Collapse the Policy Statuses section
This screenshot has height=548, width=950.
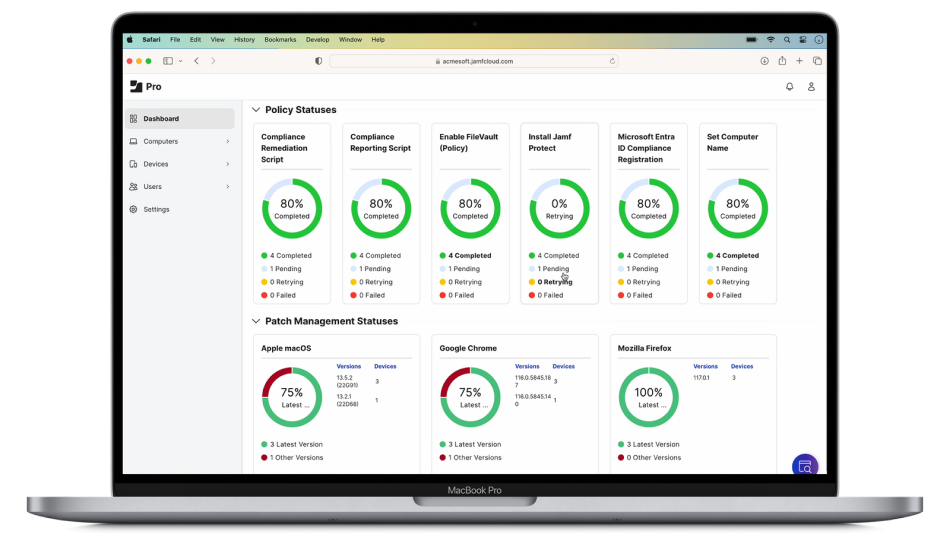pos(256,110)
